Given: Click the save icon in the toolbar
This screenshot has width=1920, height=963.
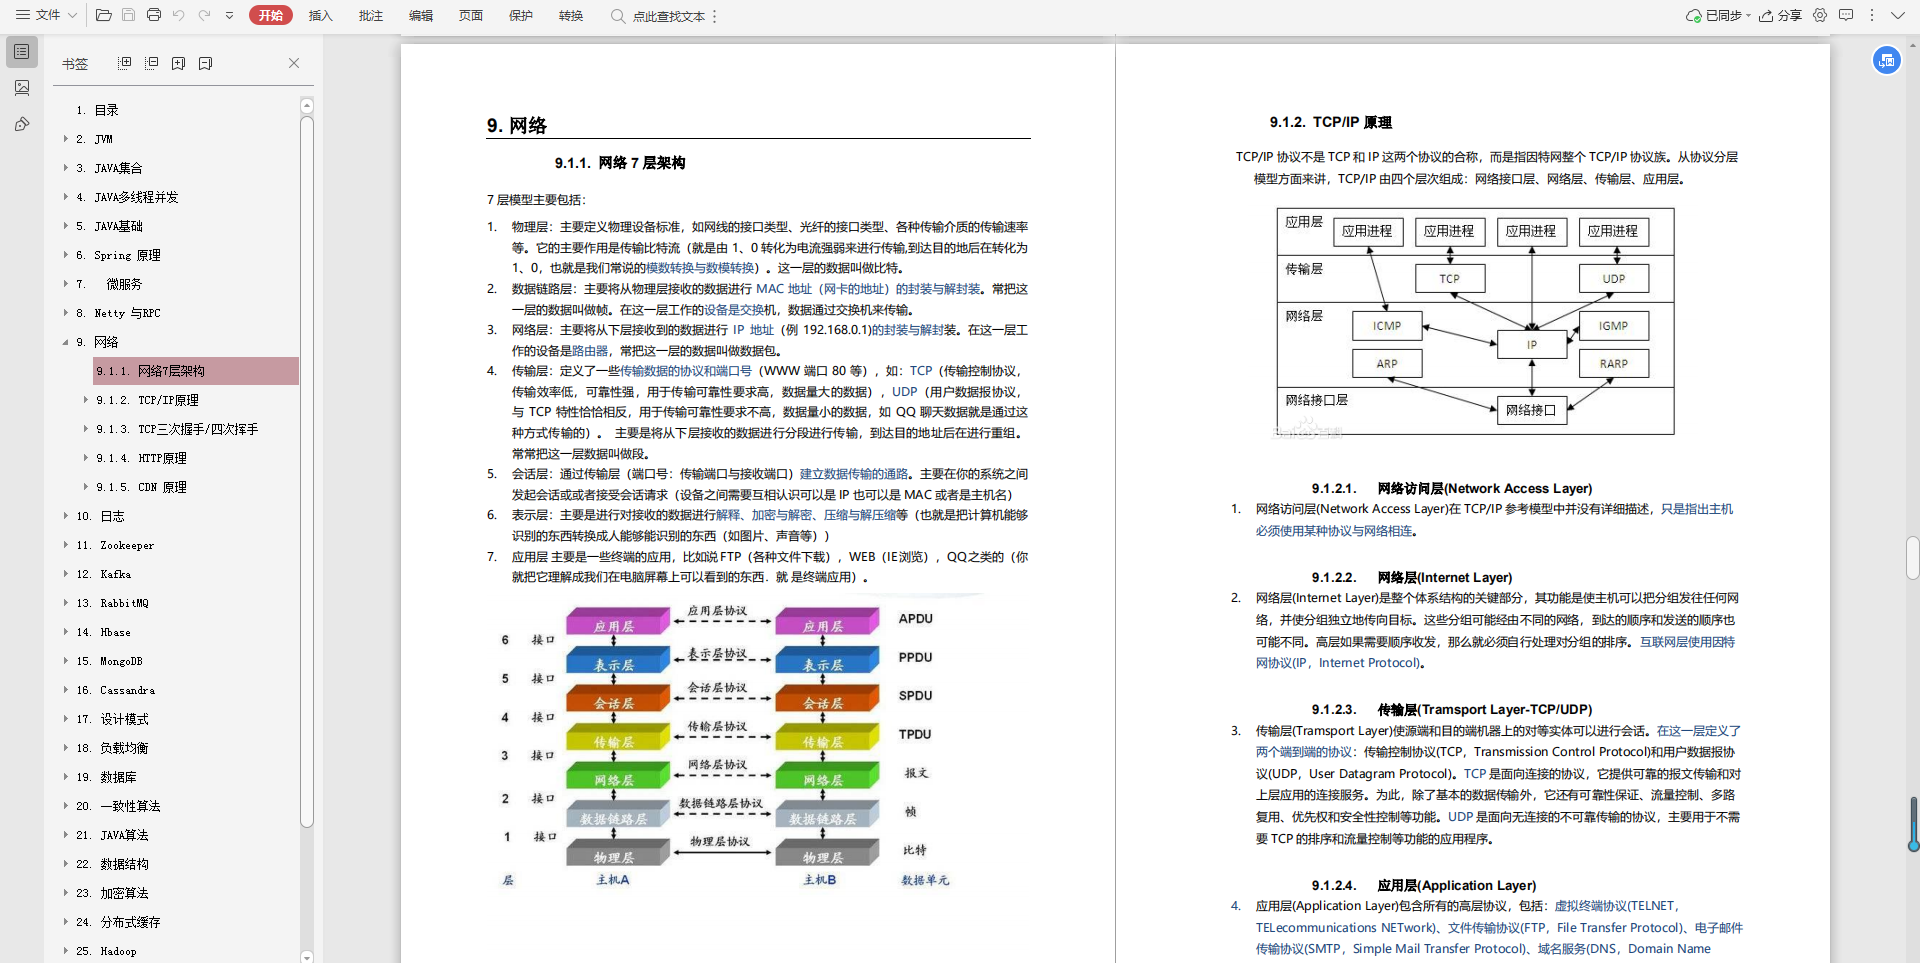Looking at the screenshot, I should pyautogui.click(x=128, y=15).
